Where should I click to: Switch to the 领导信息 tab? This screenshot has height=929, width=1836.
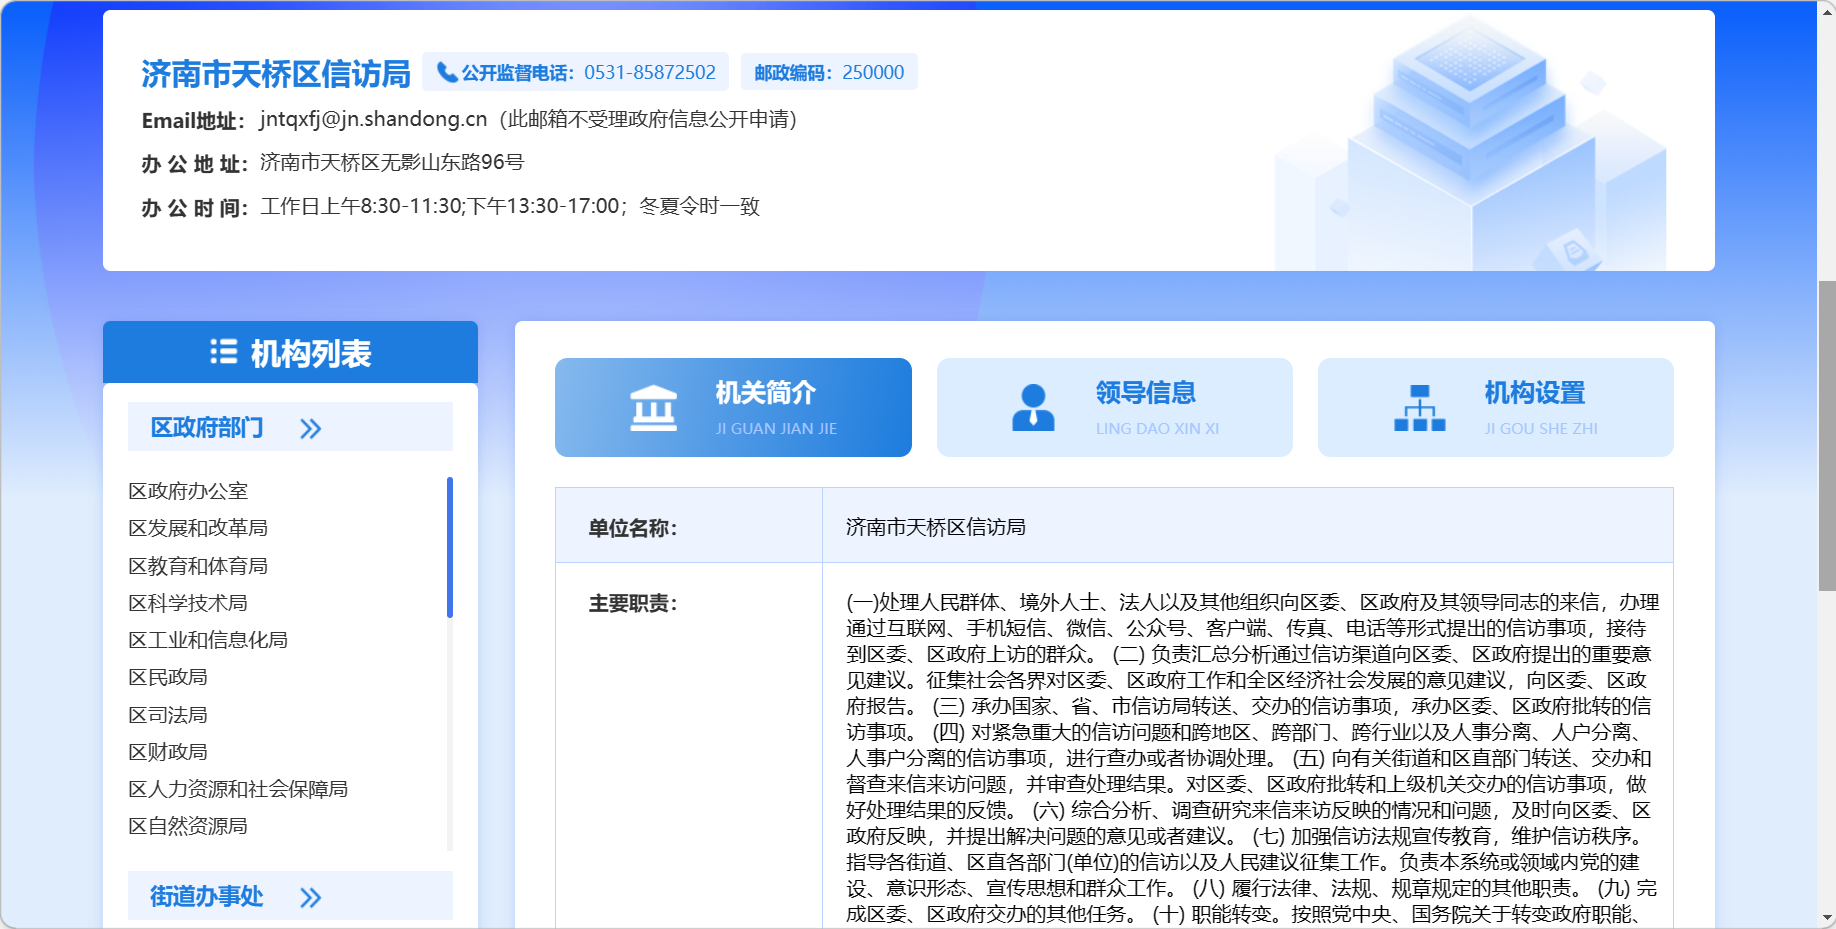coord(1114,408)
